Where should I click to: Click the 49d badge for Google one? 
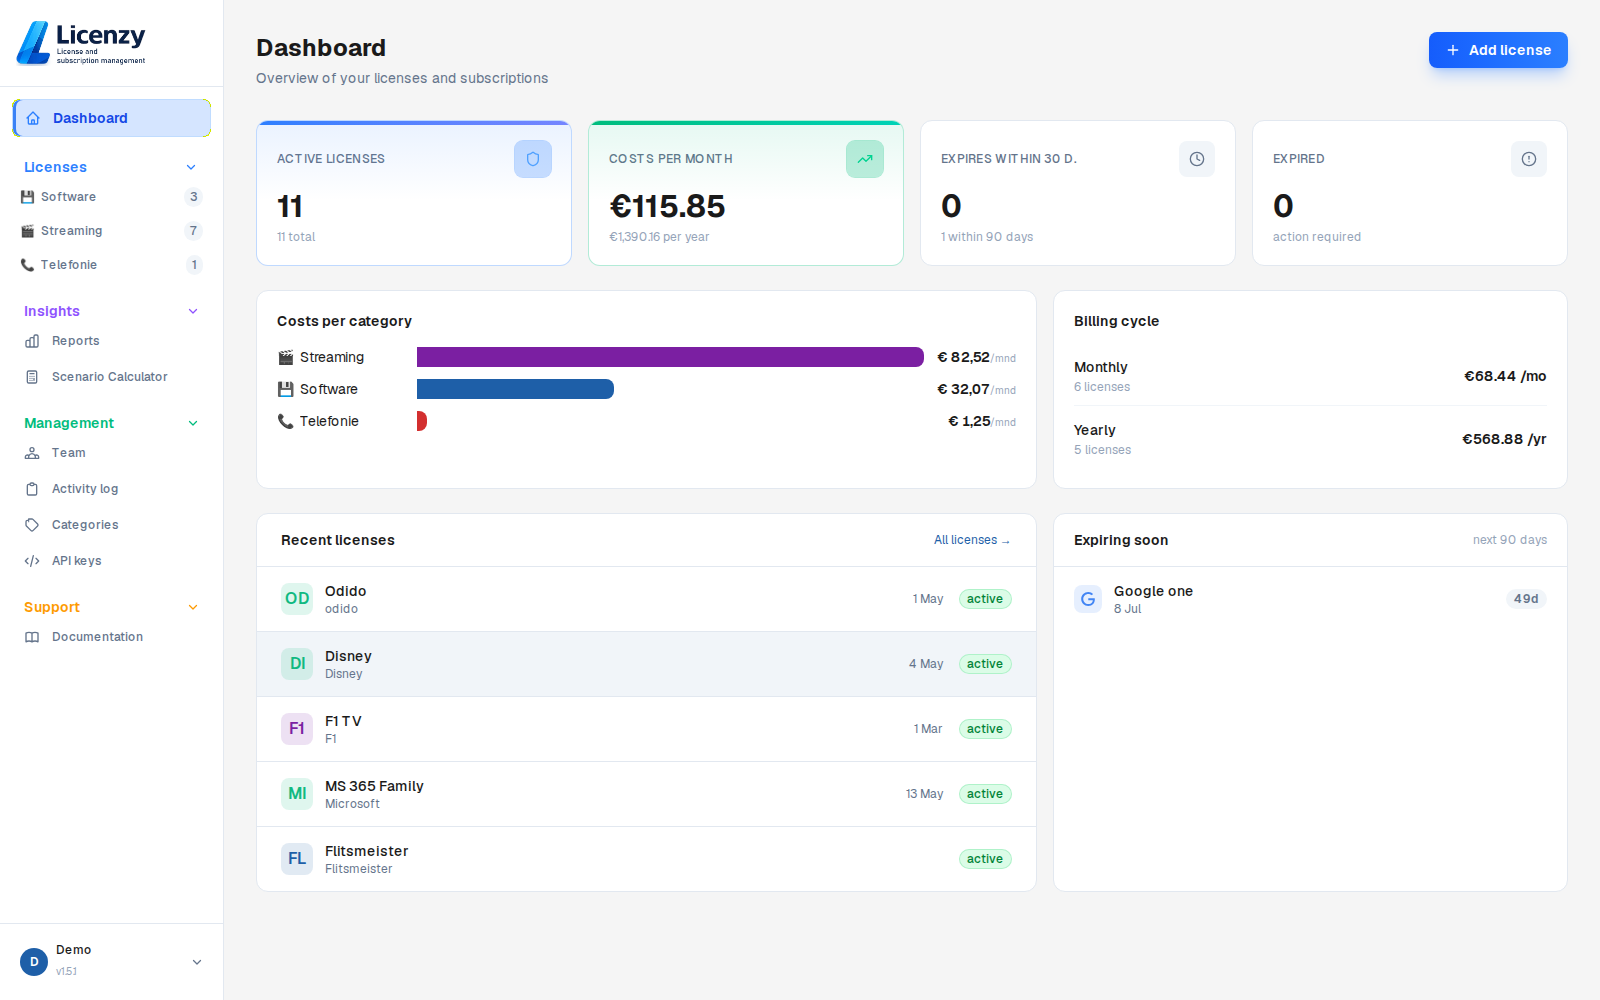pos(1526,599)
